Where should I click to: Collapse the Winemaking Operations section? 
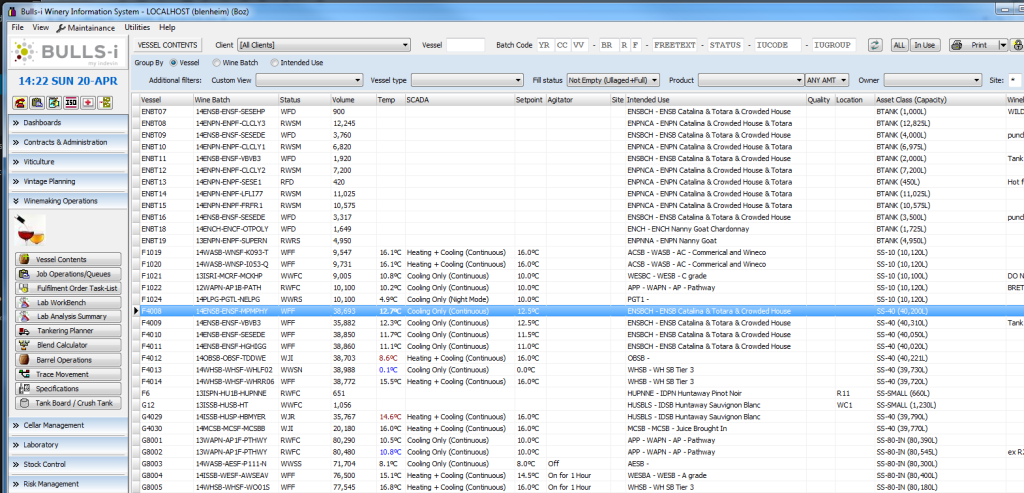pos(68,201)
